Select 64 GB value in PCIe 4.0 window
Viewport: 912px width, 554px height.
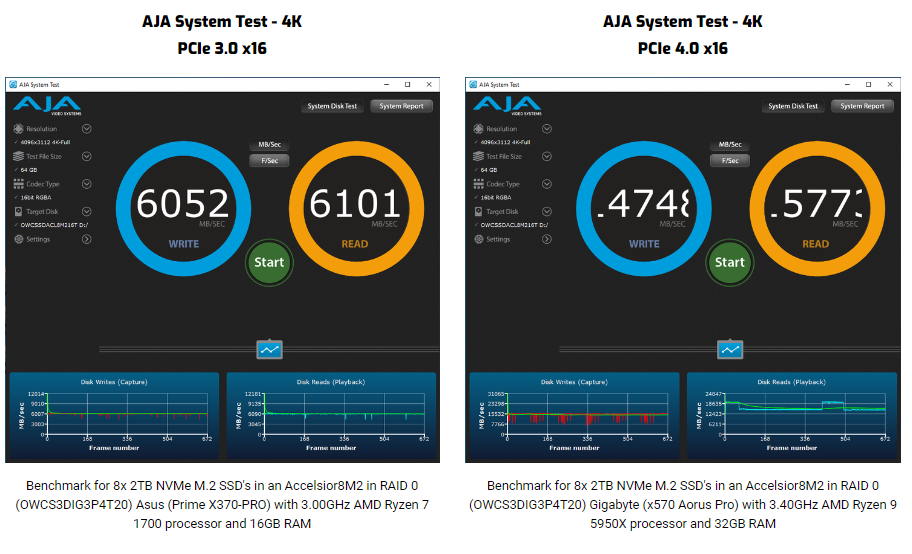tap(489, 170)
